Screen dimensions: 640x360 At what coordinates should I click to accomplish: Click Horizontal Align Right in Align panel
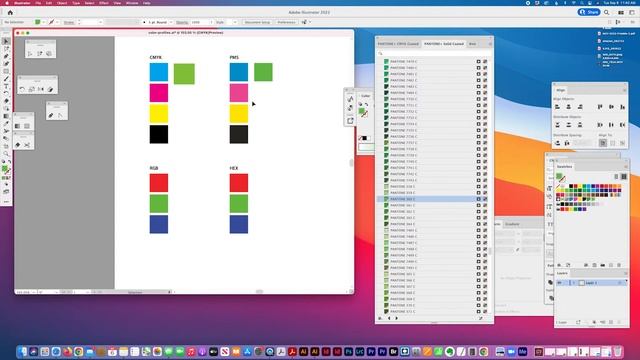click(580, 107)
